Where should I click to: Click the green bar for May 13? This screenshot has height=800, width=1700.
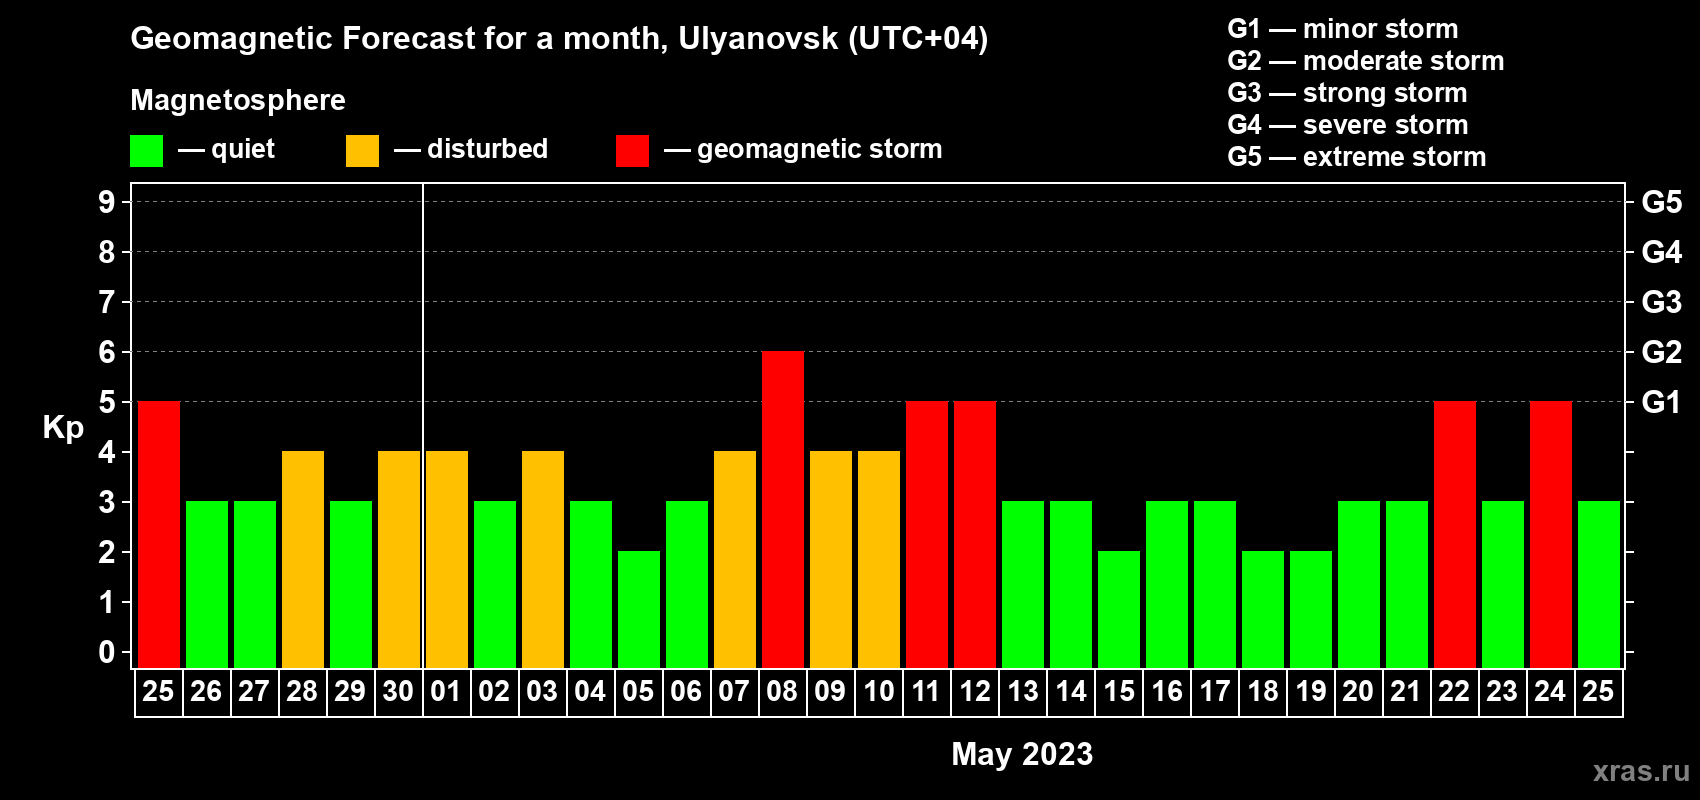(1023, 585)
